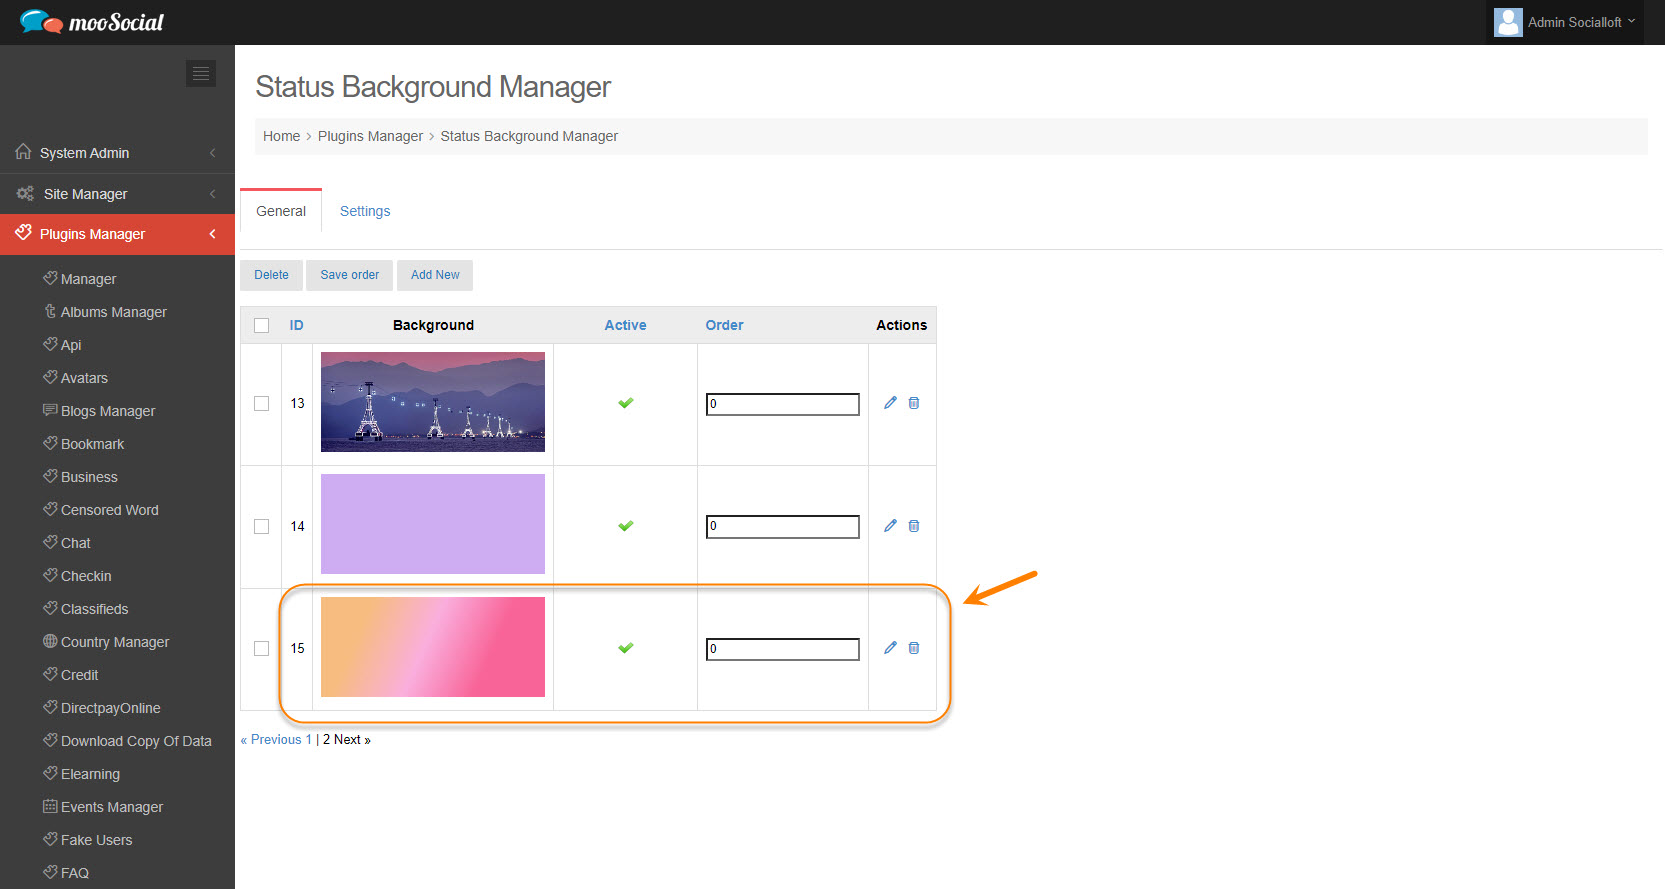Screen dimensions: 1665x889
Task: Click the Events Manager calendar icon
Action: click(x=50, y=806)
